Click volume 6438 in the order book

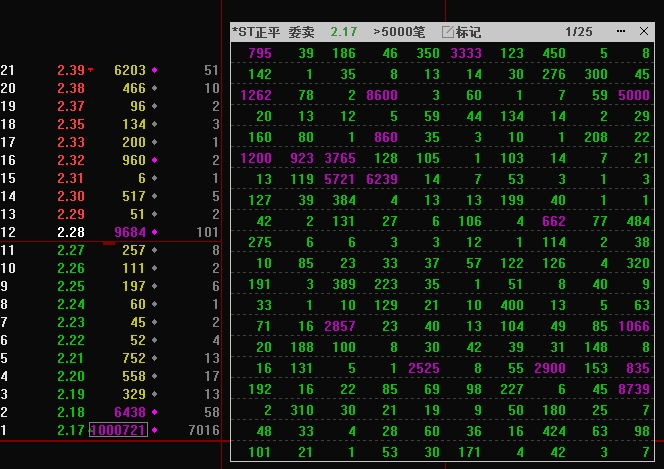coord(130,412)
